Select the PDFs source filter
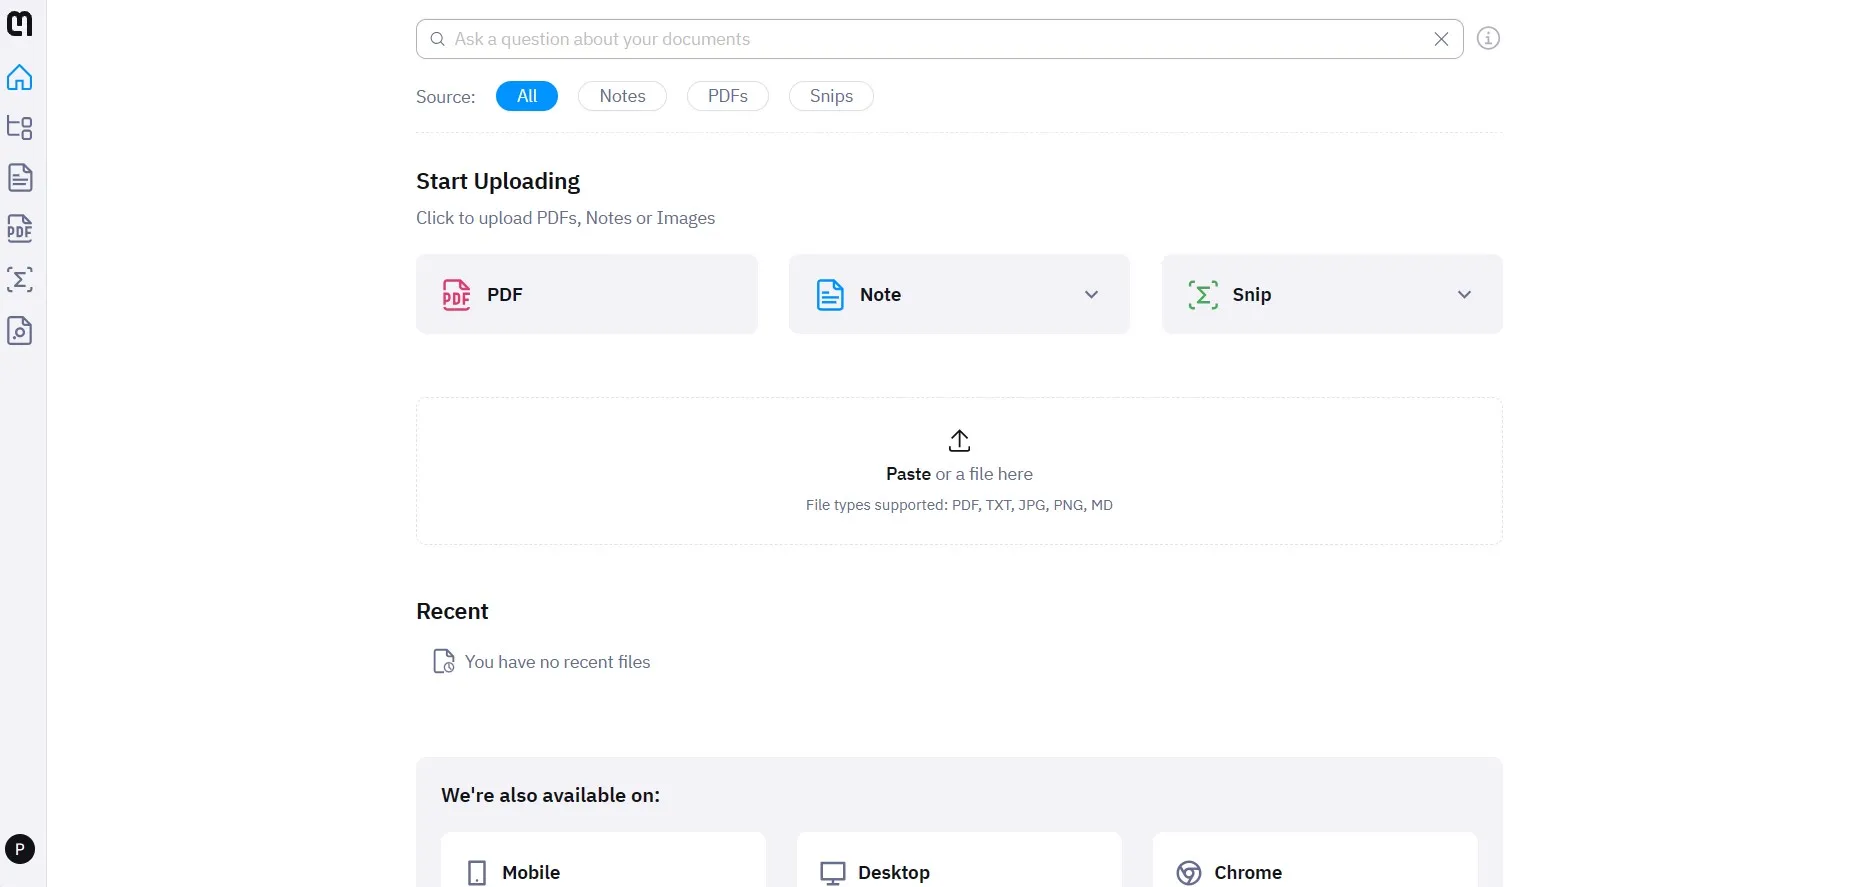 pyautogui.click(x=727, y=96)
